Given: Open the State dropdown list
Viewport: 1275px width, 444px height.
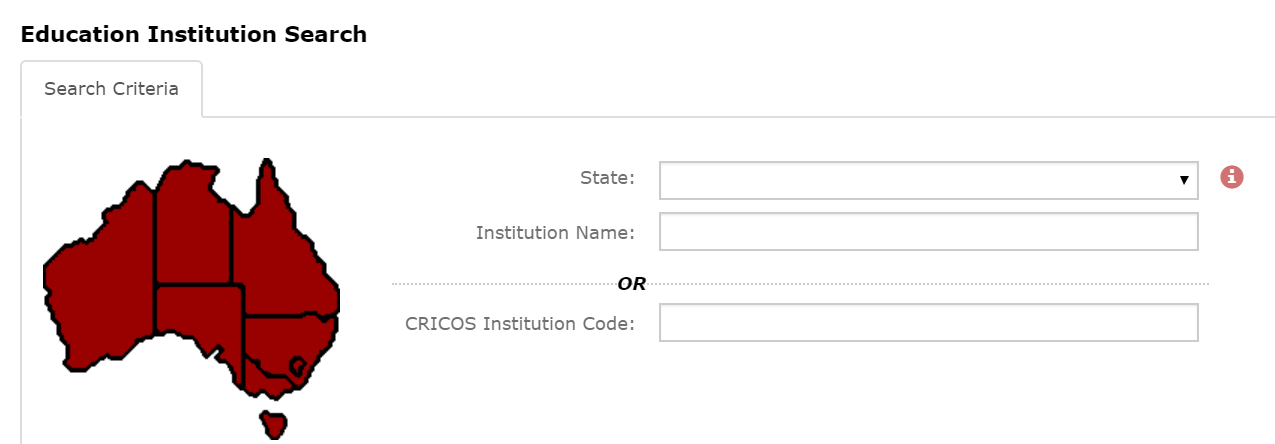Looking at the screenshot, I should pyautogui.click(x=929, y=180).
